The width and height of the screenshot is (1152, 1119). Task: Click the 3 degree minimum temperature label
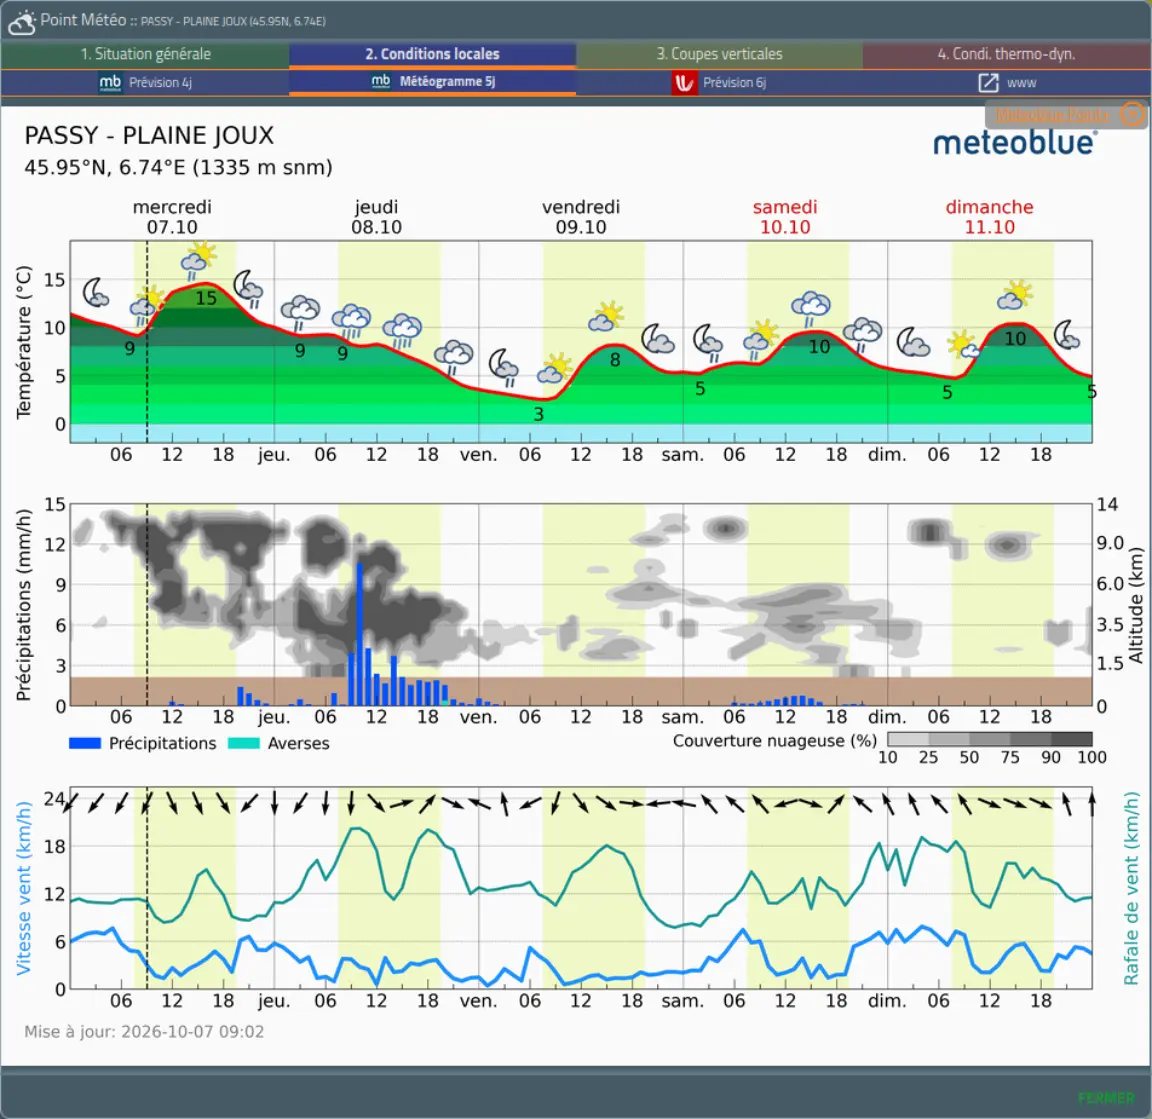tap(539, 414)
